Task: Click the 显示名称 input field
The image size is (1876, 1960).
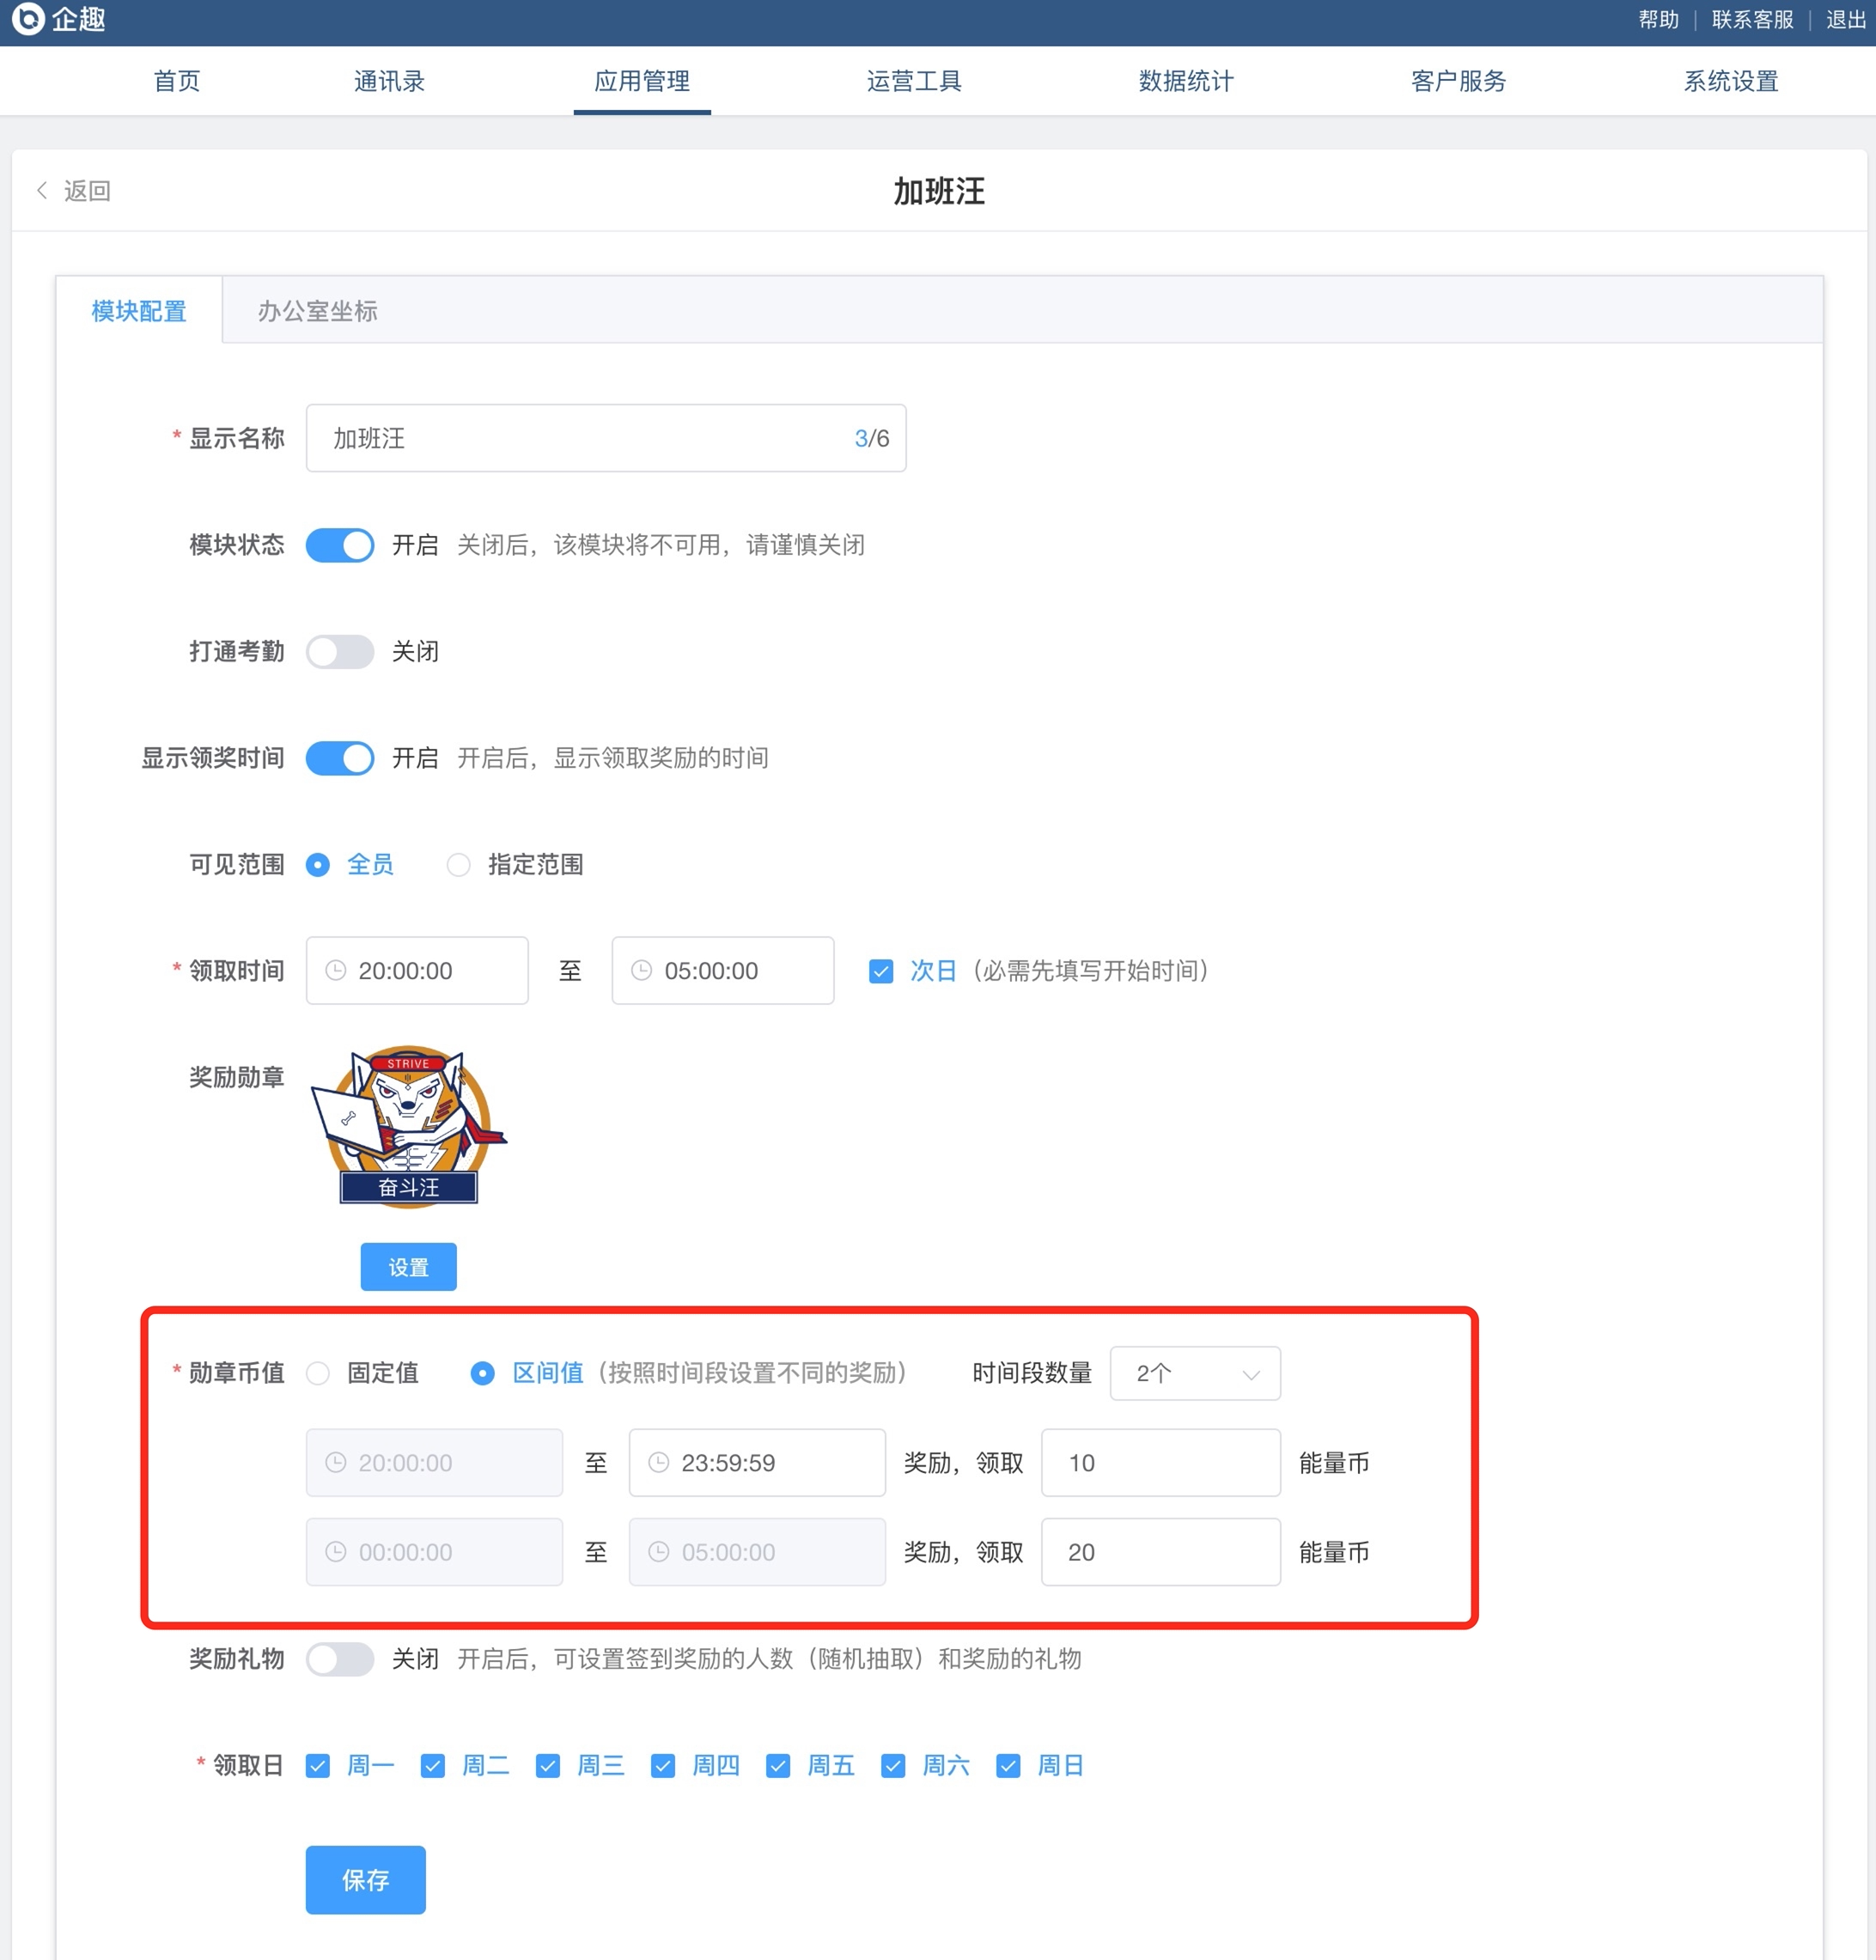Action: 606,438
